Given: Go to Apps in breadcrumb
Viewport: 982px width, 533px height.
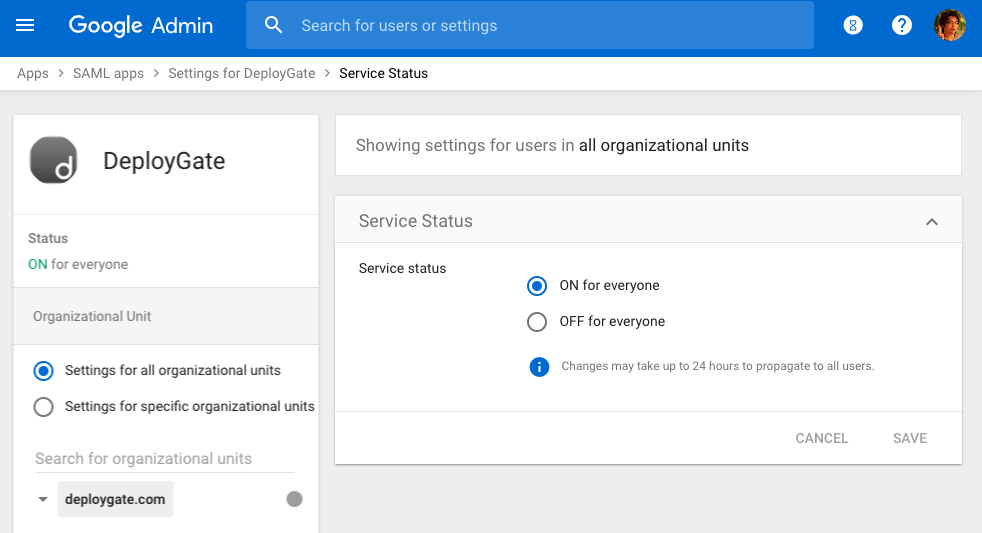Looking at the screenshot, I should click(33, 73).
